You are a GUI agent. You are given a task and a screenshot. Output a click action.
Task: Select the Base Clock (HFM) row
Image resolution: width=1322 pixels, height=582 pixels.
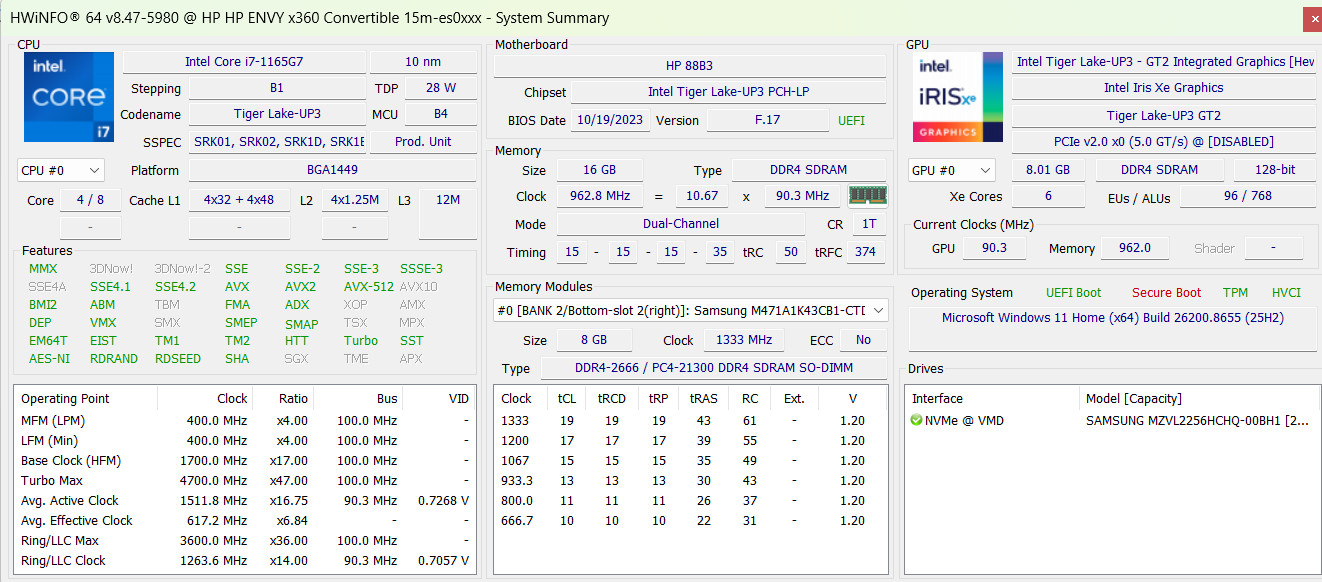pos(245,460)
